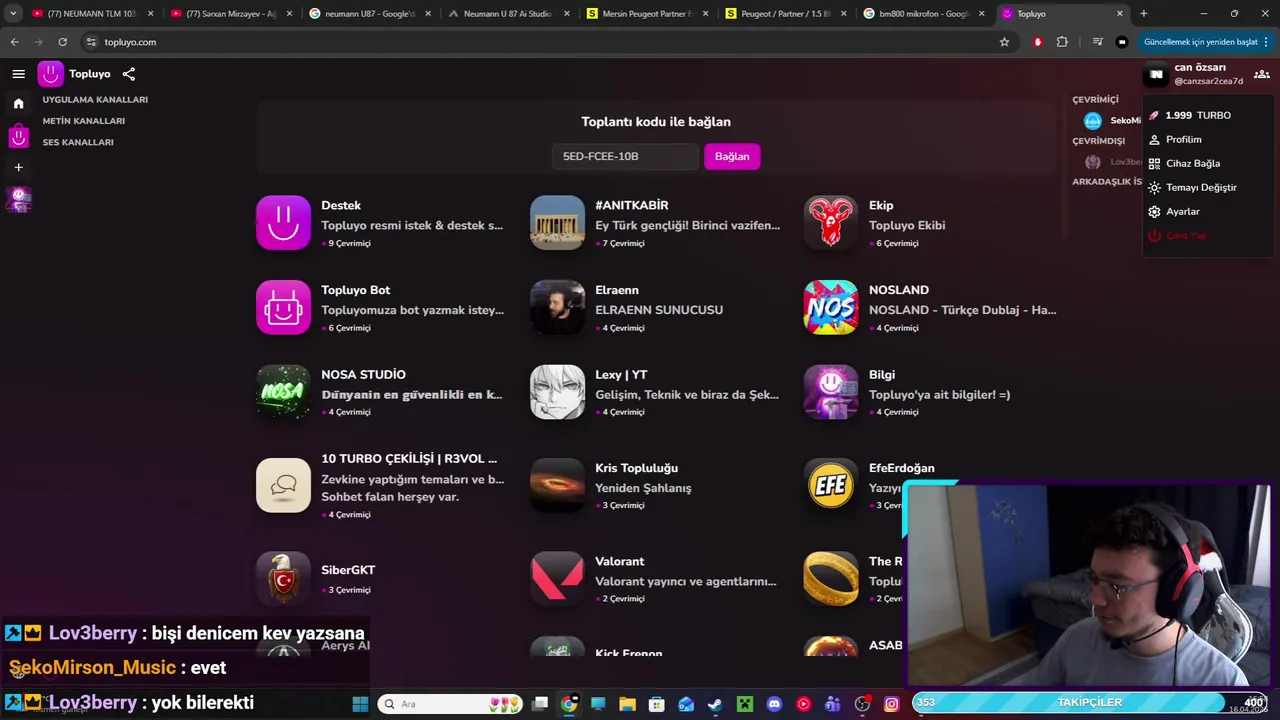1280x720 pixels.
Task: Open the Destek community icon
Action: pos(283,222)
